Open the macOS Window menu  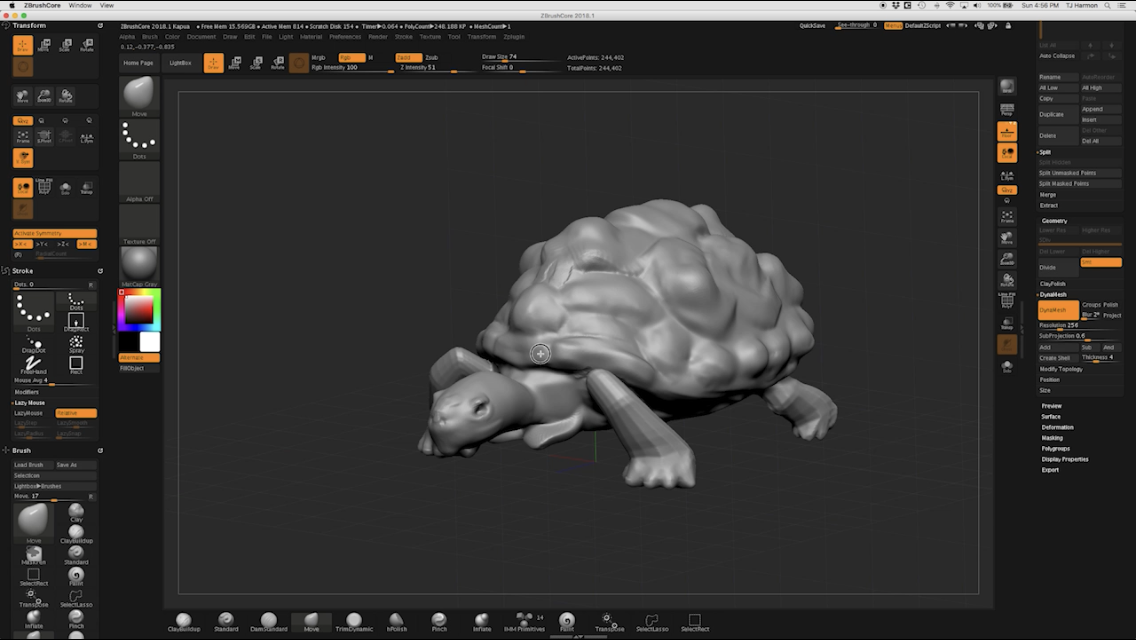80,5
